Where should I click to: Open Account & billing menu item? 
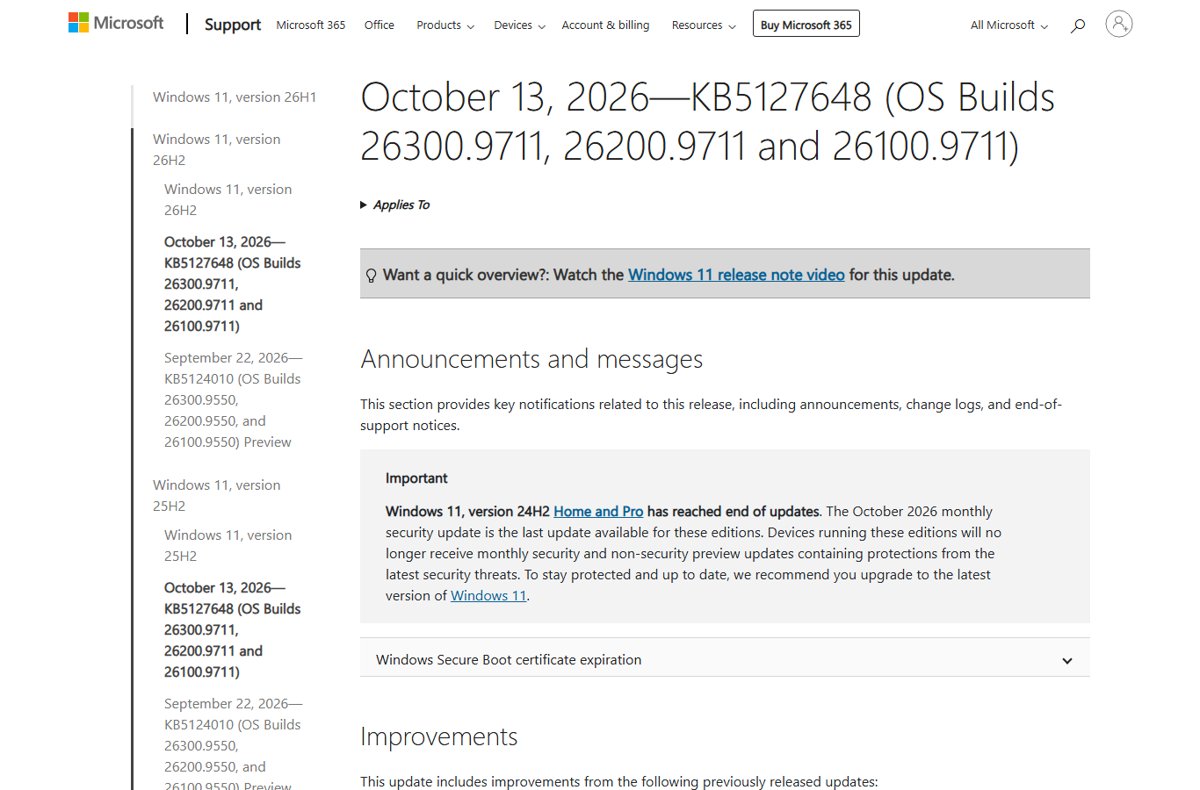(x=605, y=25)
